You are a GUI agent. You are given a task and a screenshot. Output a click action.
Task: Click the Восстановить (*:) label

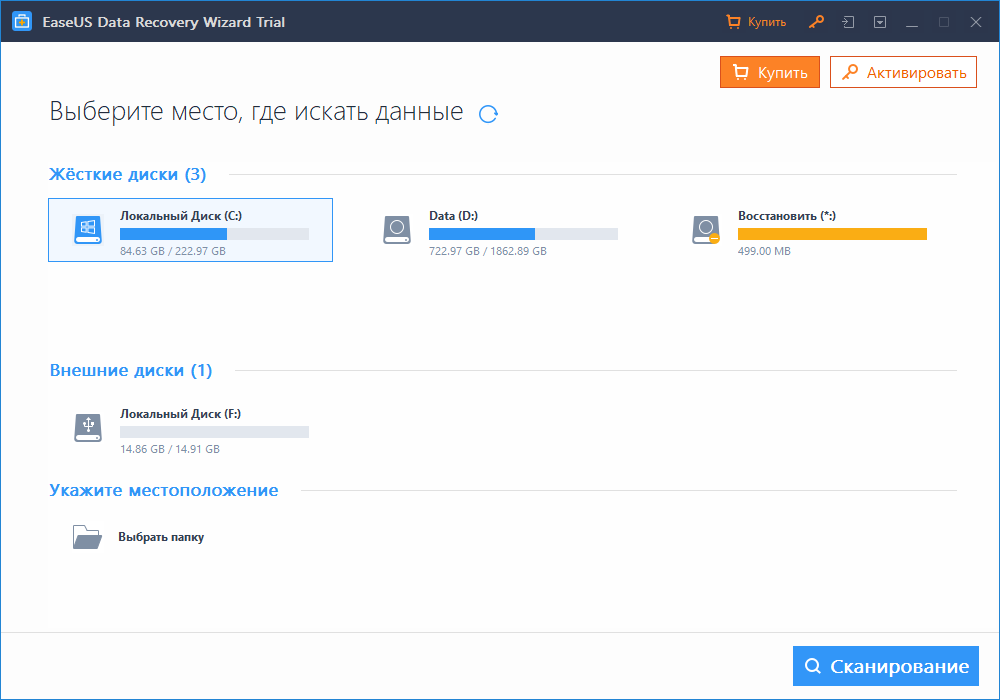pos(787,216)
